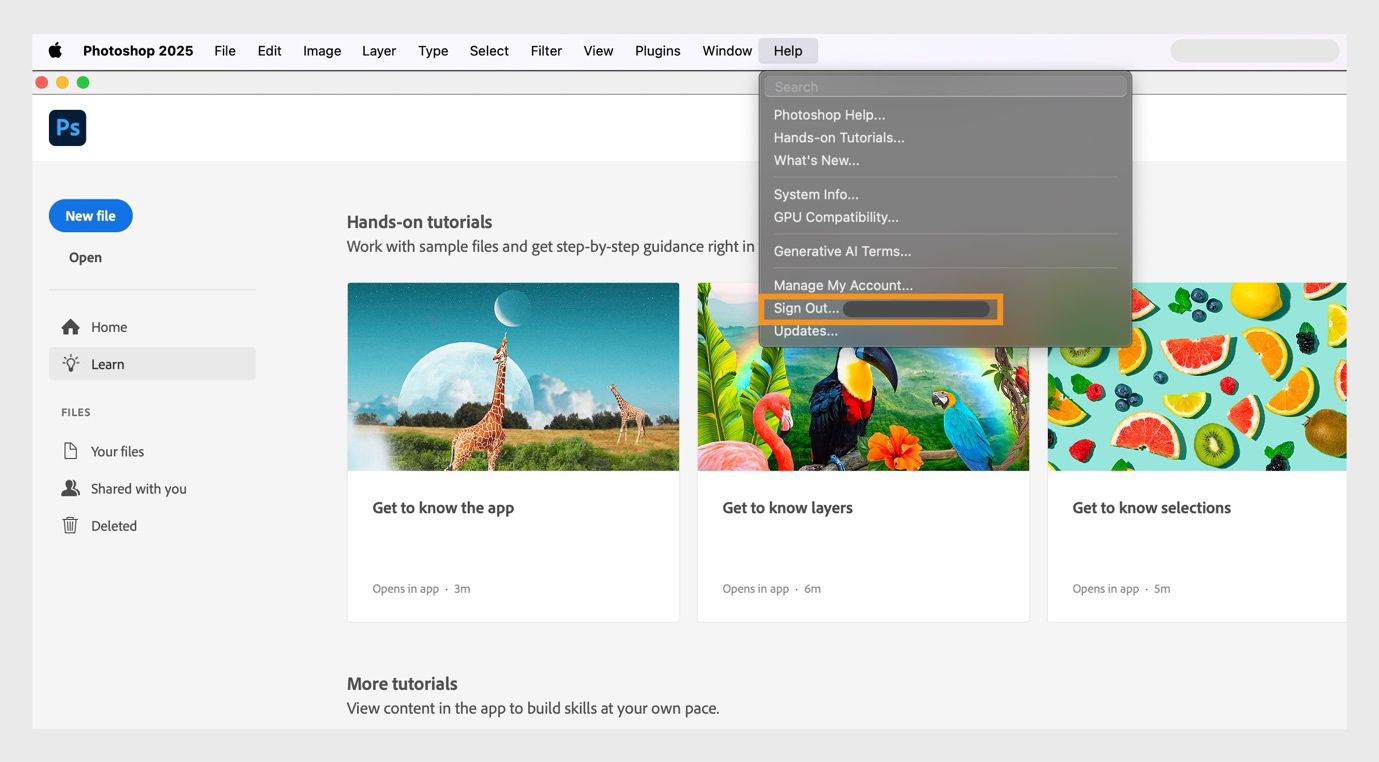Select Generative AI Terms
Image resolution: width=1379 pixels, height=762 pixels.
pos(842,251)
